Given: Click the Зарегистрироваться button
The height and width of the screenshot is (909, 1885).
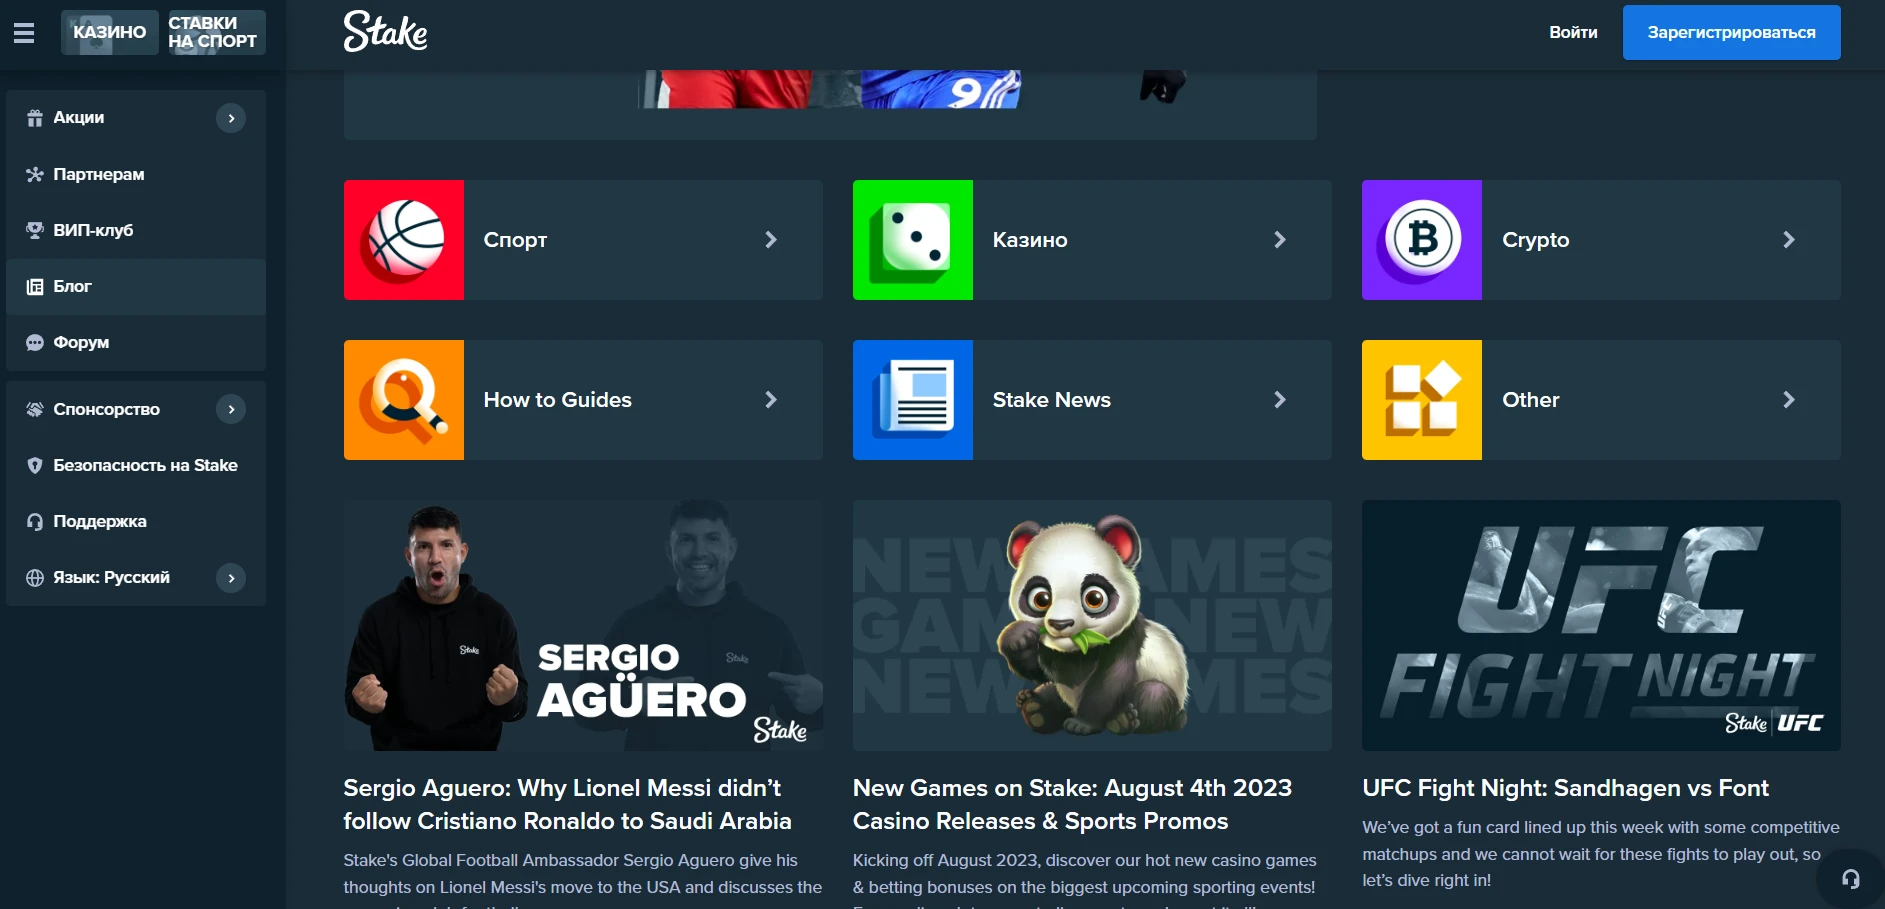Looking at the screenshot, I should pos(1731,32).
